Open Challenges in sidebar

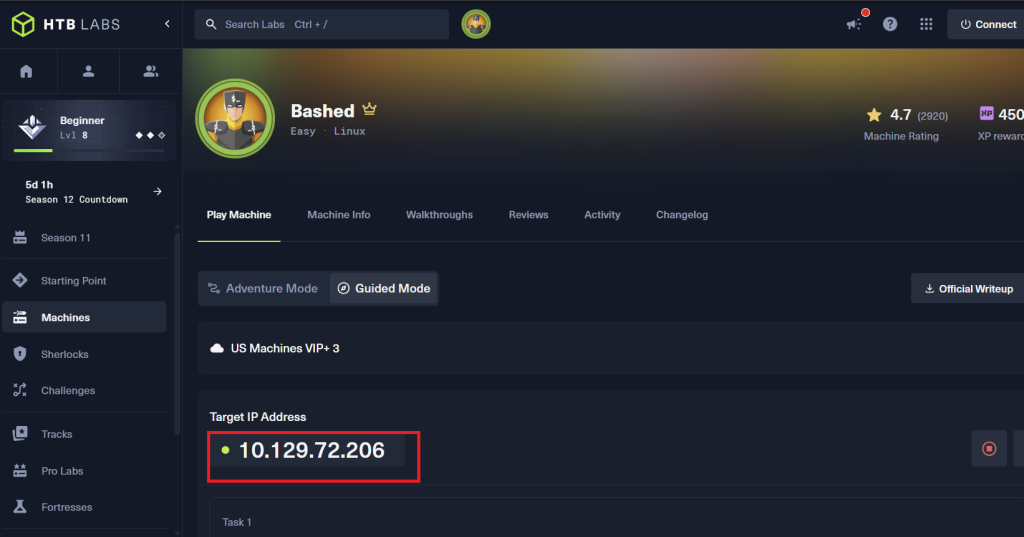[84, 391]
